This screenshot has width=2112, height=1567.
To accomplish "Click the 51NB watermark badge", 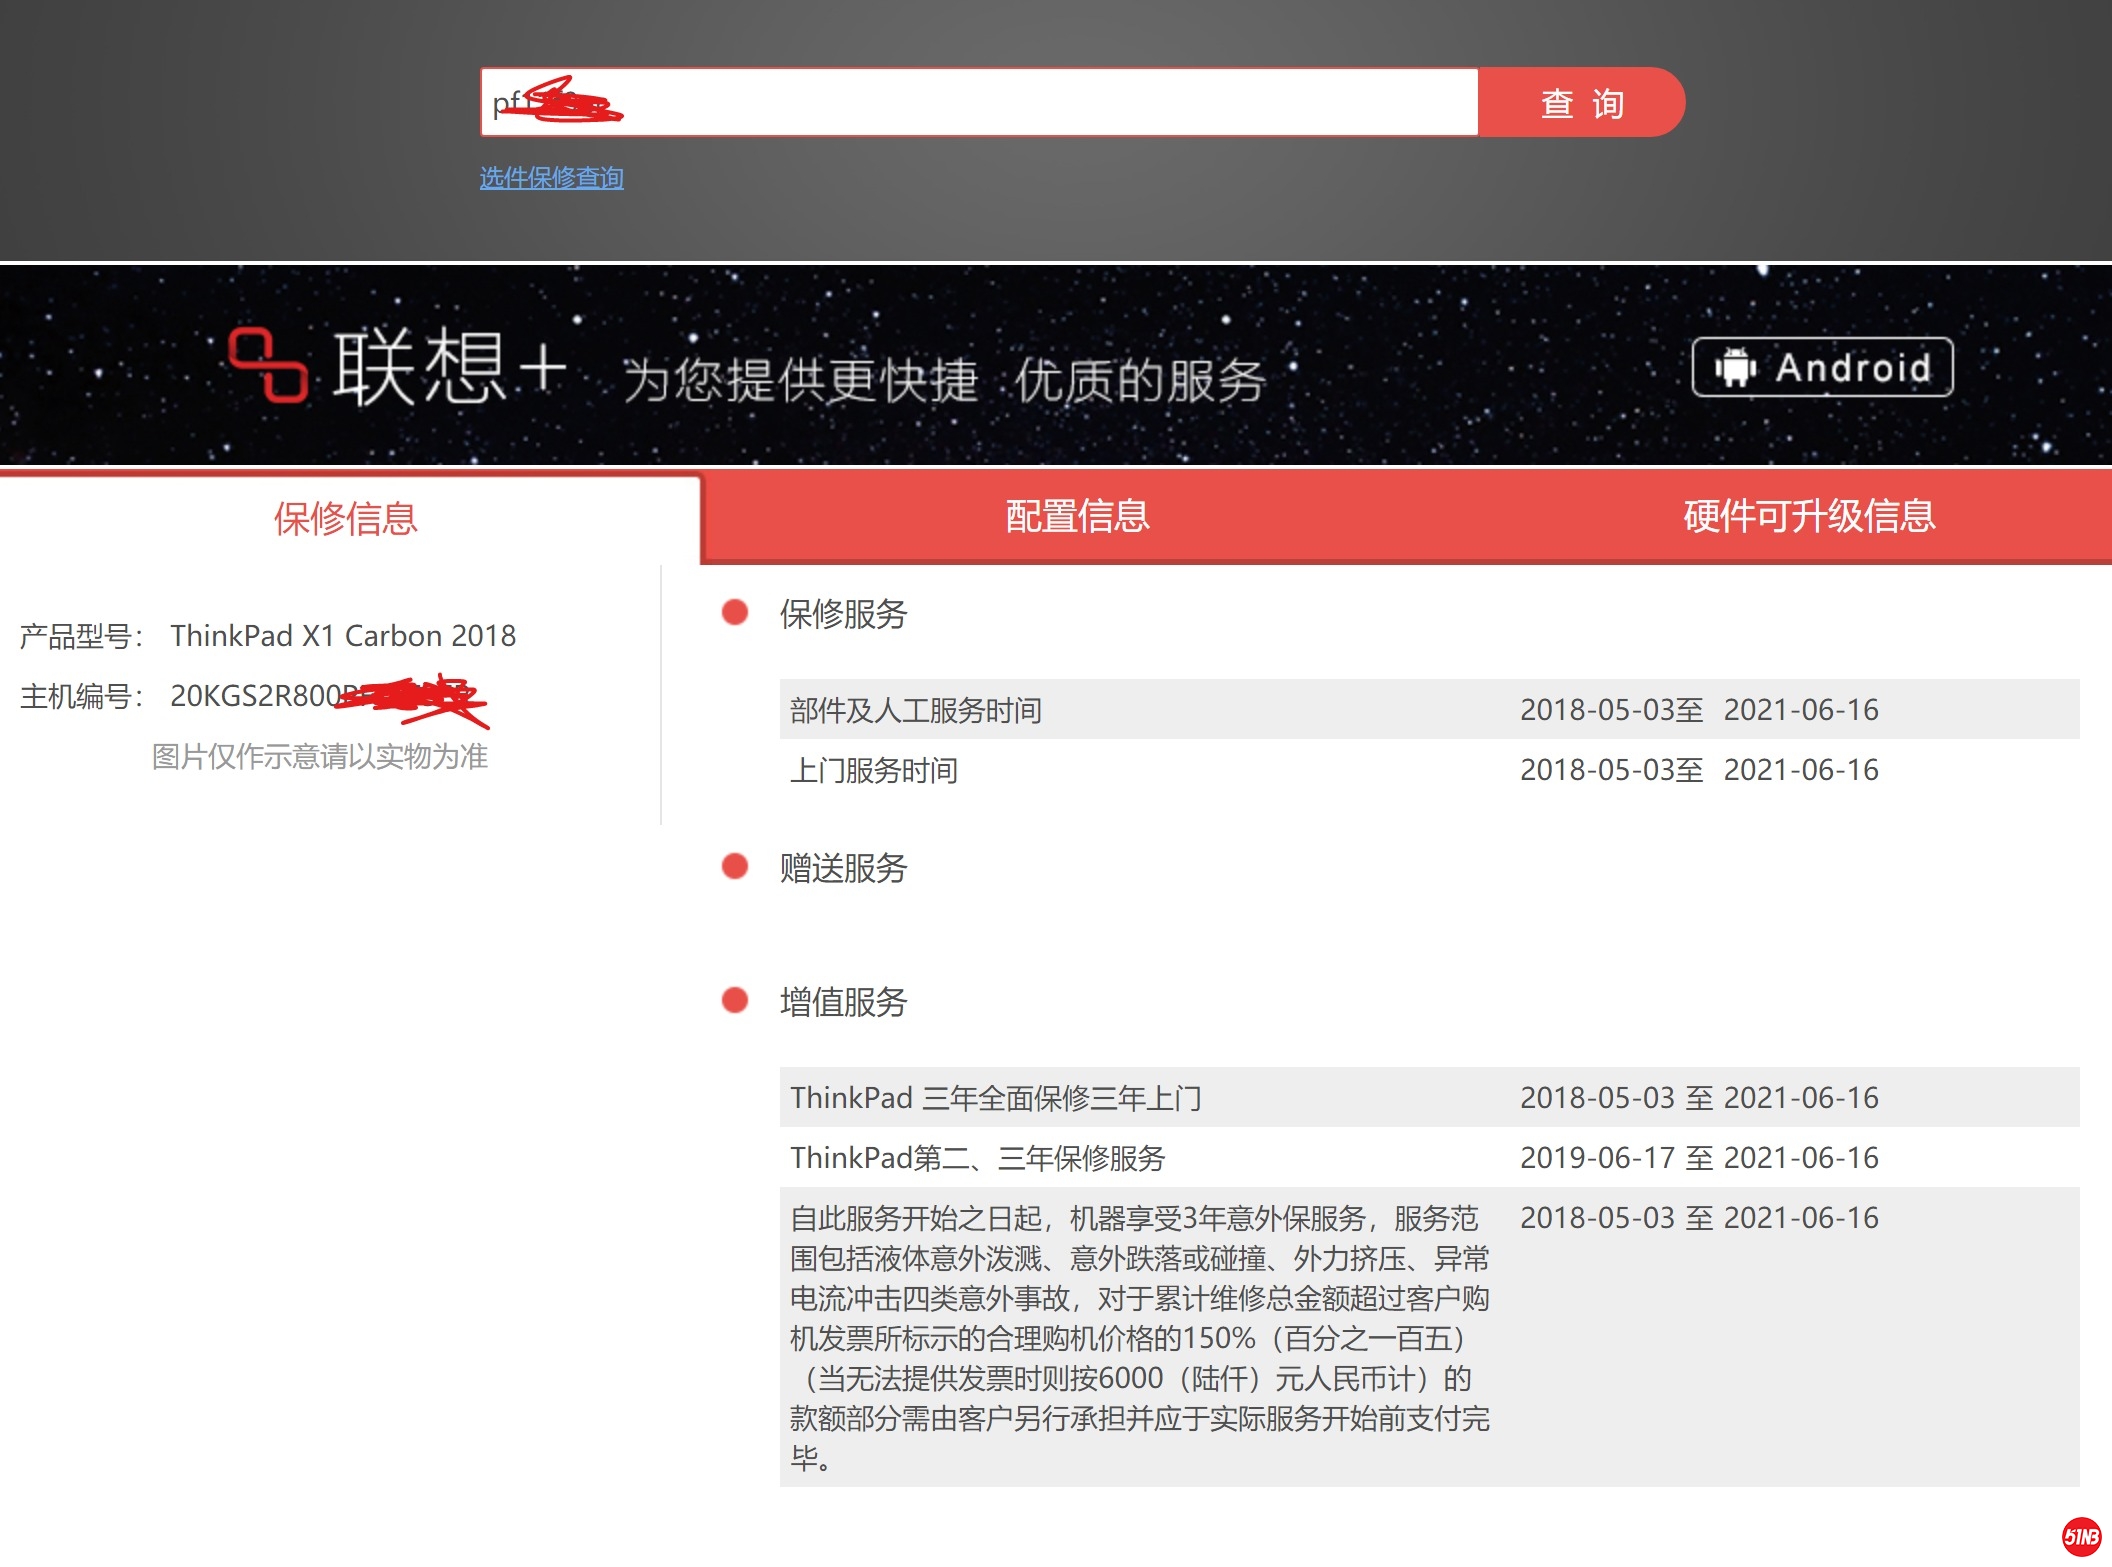I will coord(2081,1536).
